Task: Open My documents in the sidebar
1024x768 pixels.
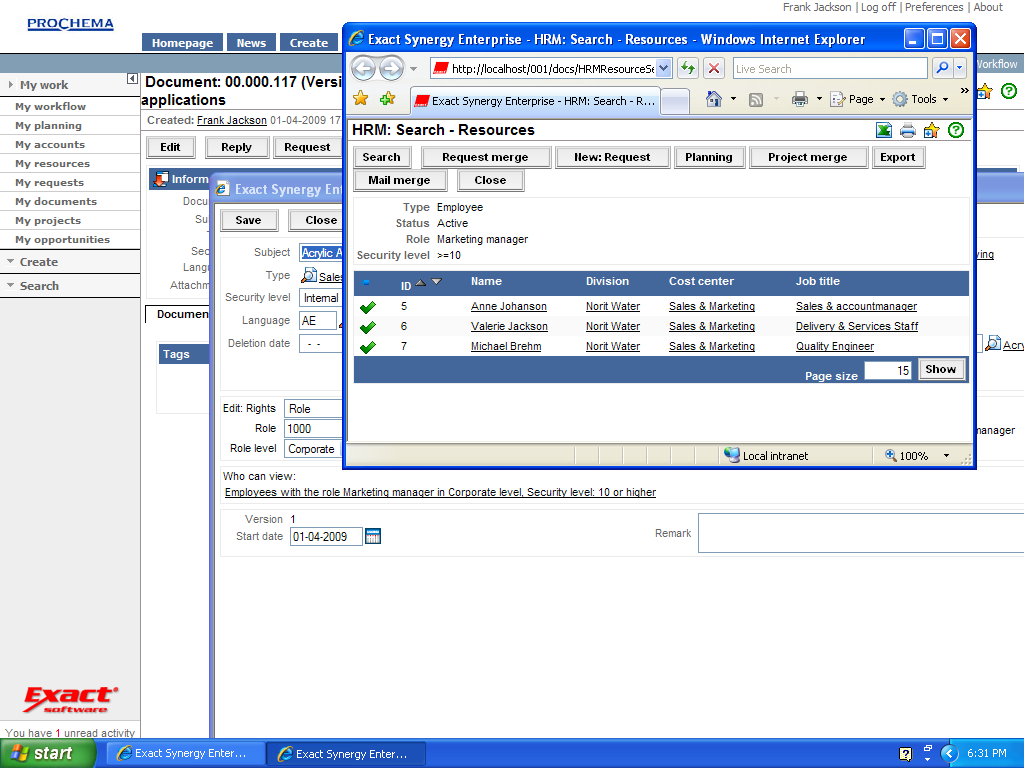Action: (56, 202)
